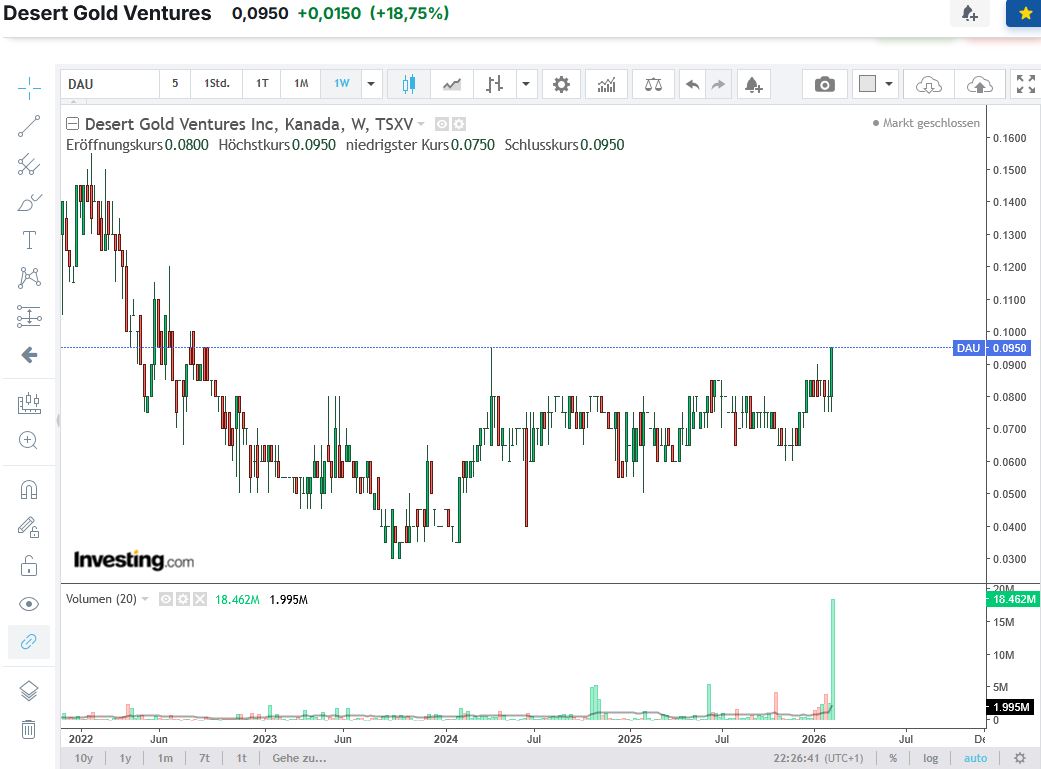Image resolution: width=1041 pixels, height=769 pixels.
Task: Click the trash icon to remove drawings
Action: coord(29,729)
